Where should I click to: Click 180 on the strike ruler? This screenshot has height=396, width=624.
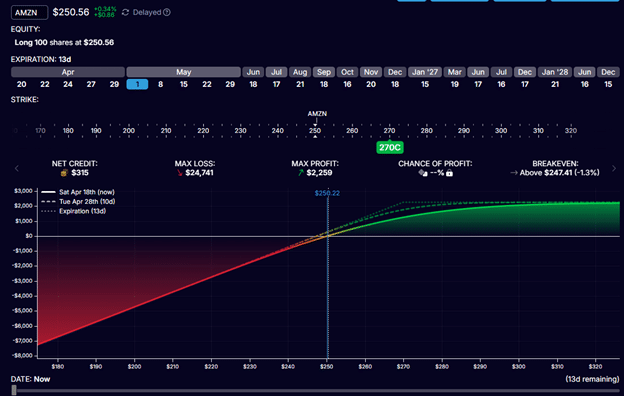tap(68, 131)
